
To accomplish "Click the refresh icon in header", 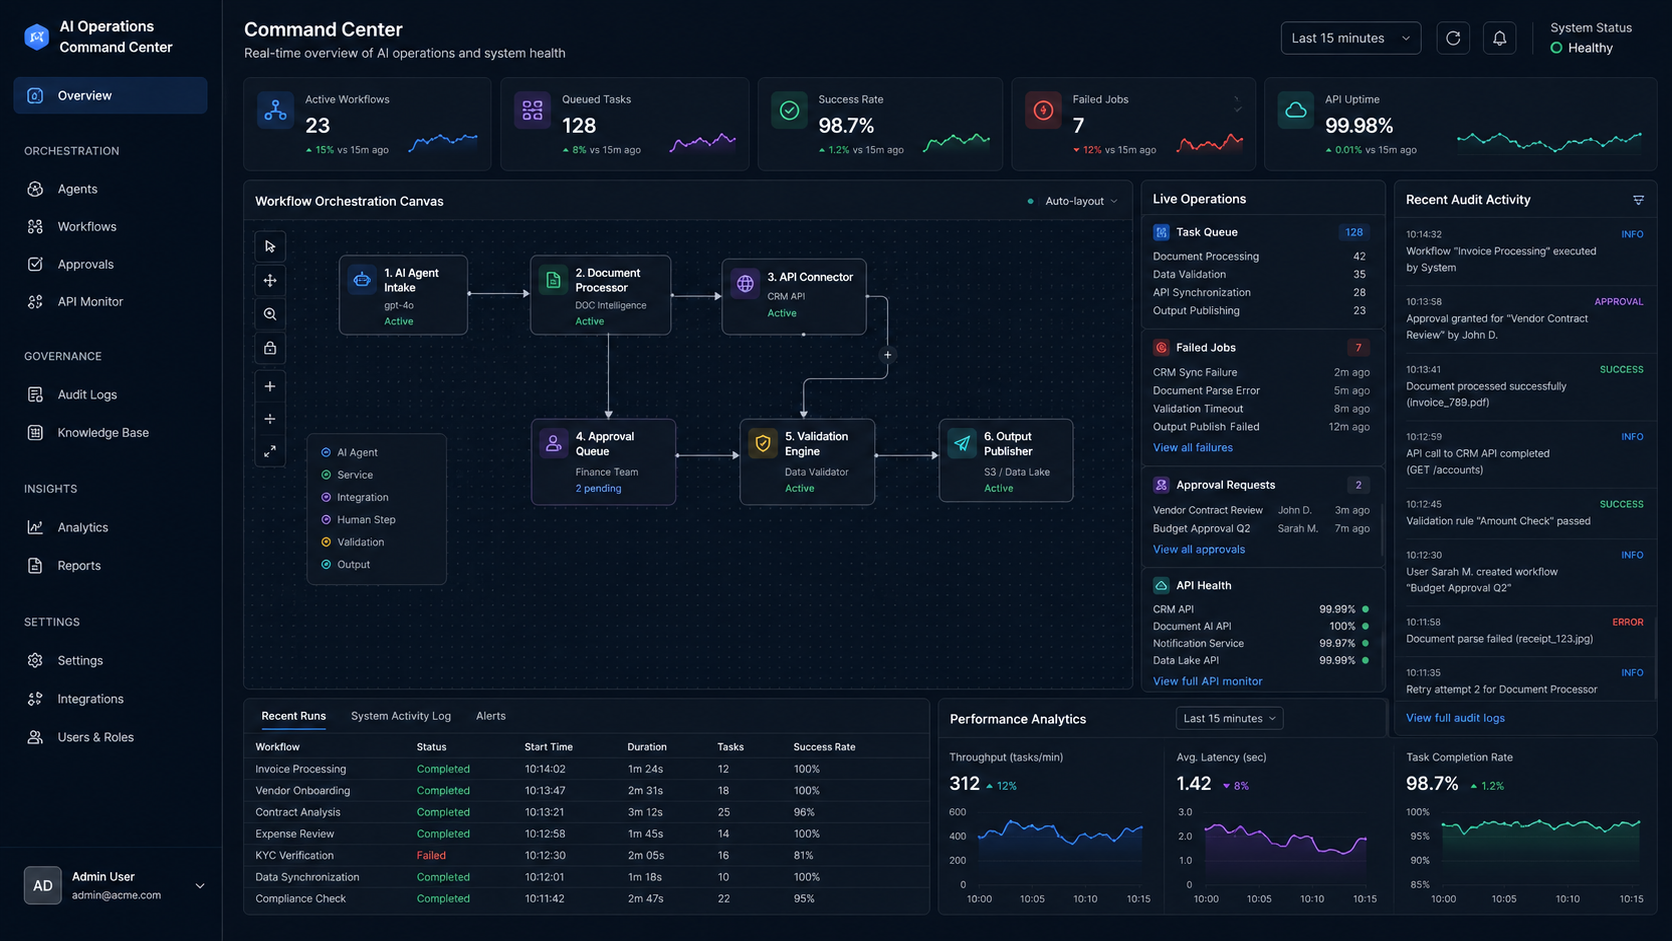I will pyautogui.click(x=1453, y=38).
